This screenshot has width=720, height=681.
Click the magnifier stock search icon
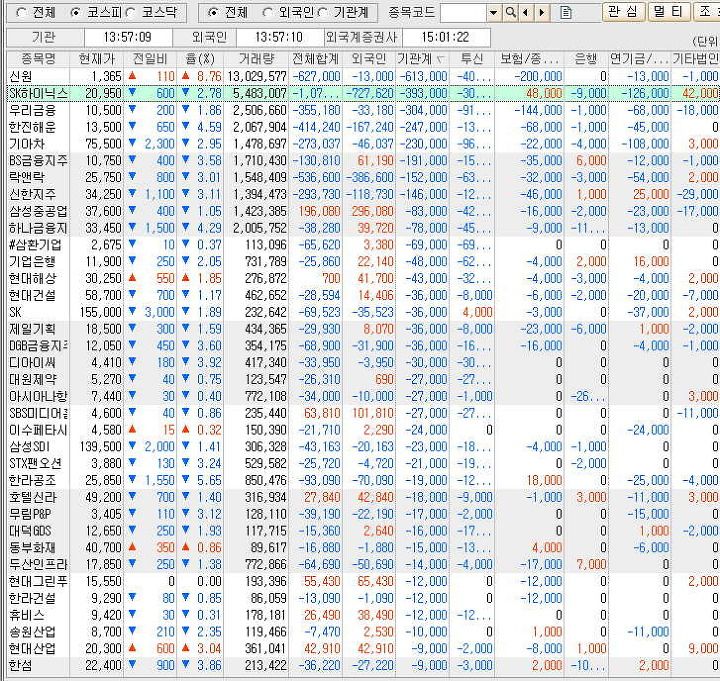[x=510, y=12]
